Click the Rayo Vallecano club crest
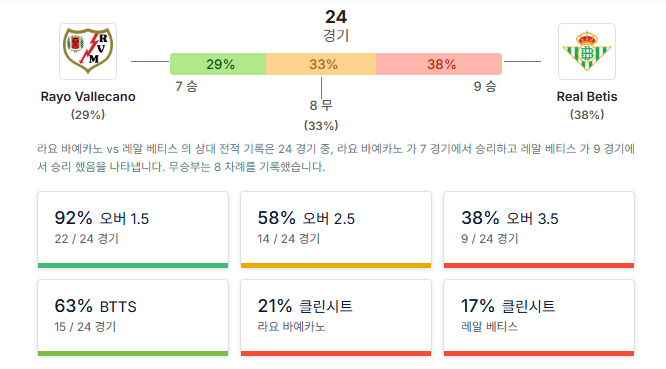 click(88, 51)
